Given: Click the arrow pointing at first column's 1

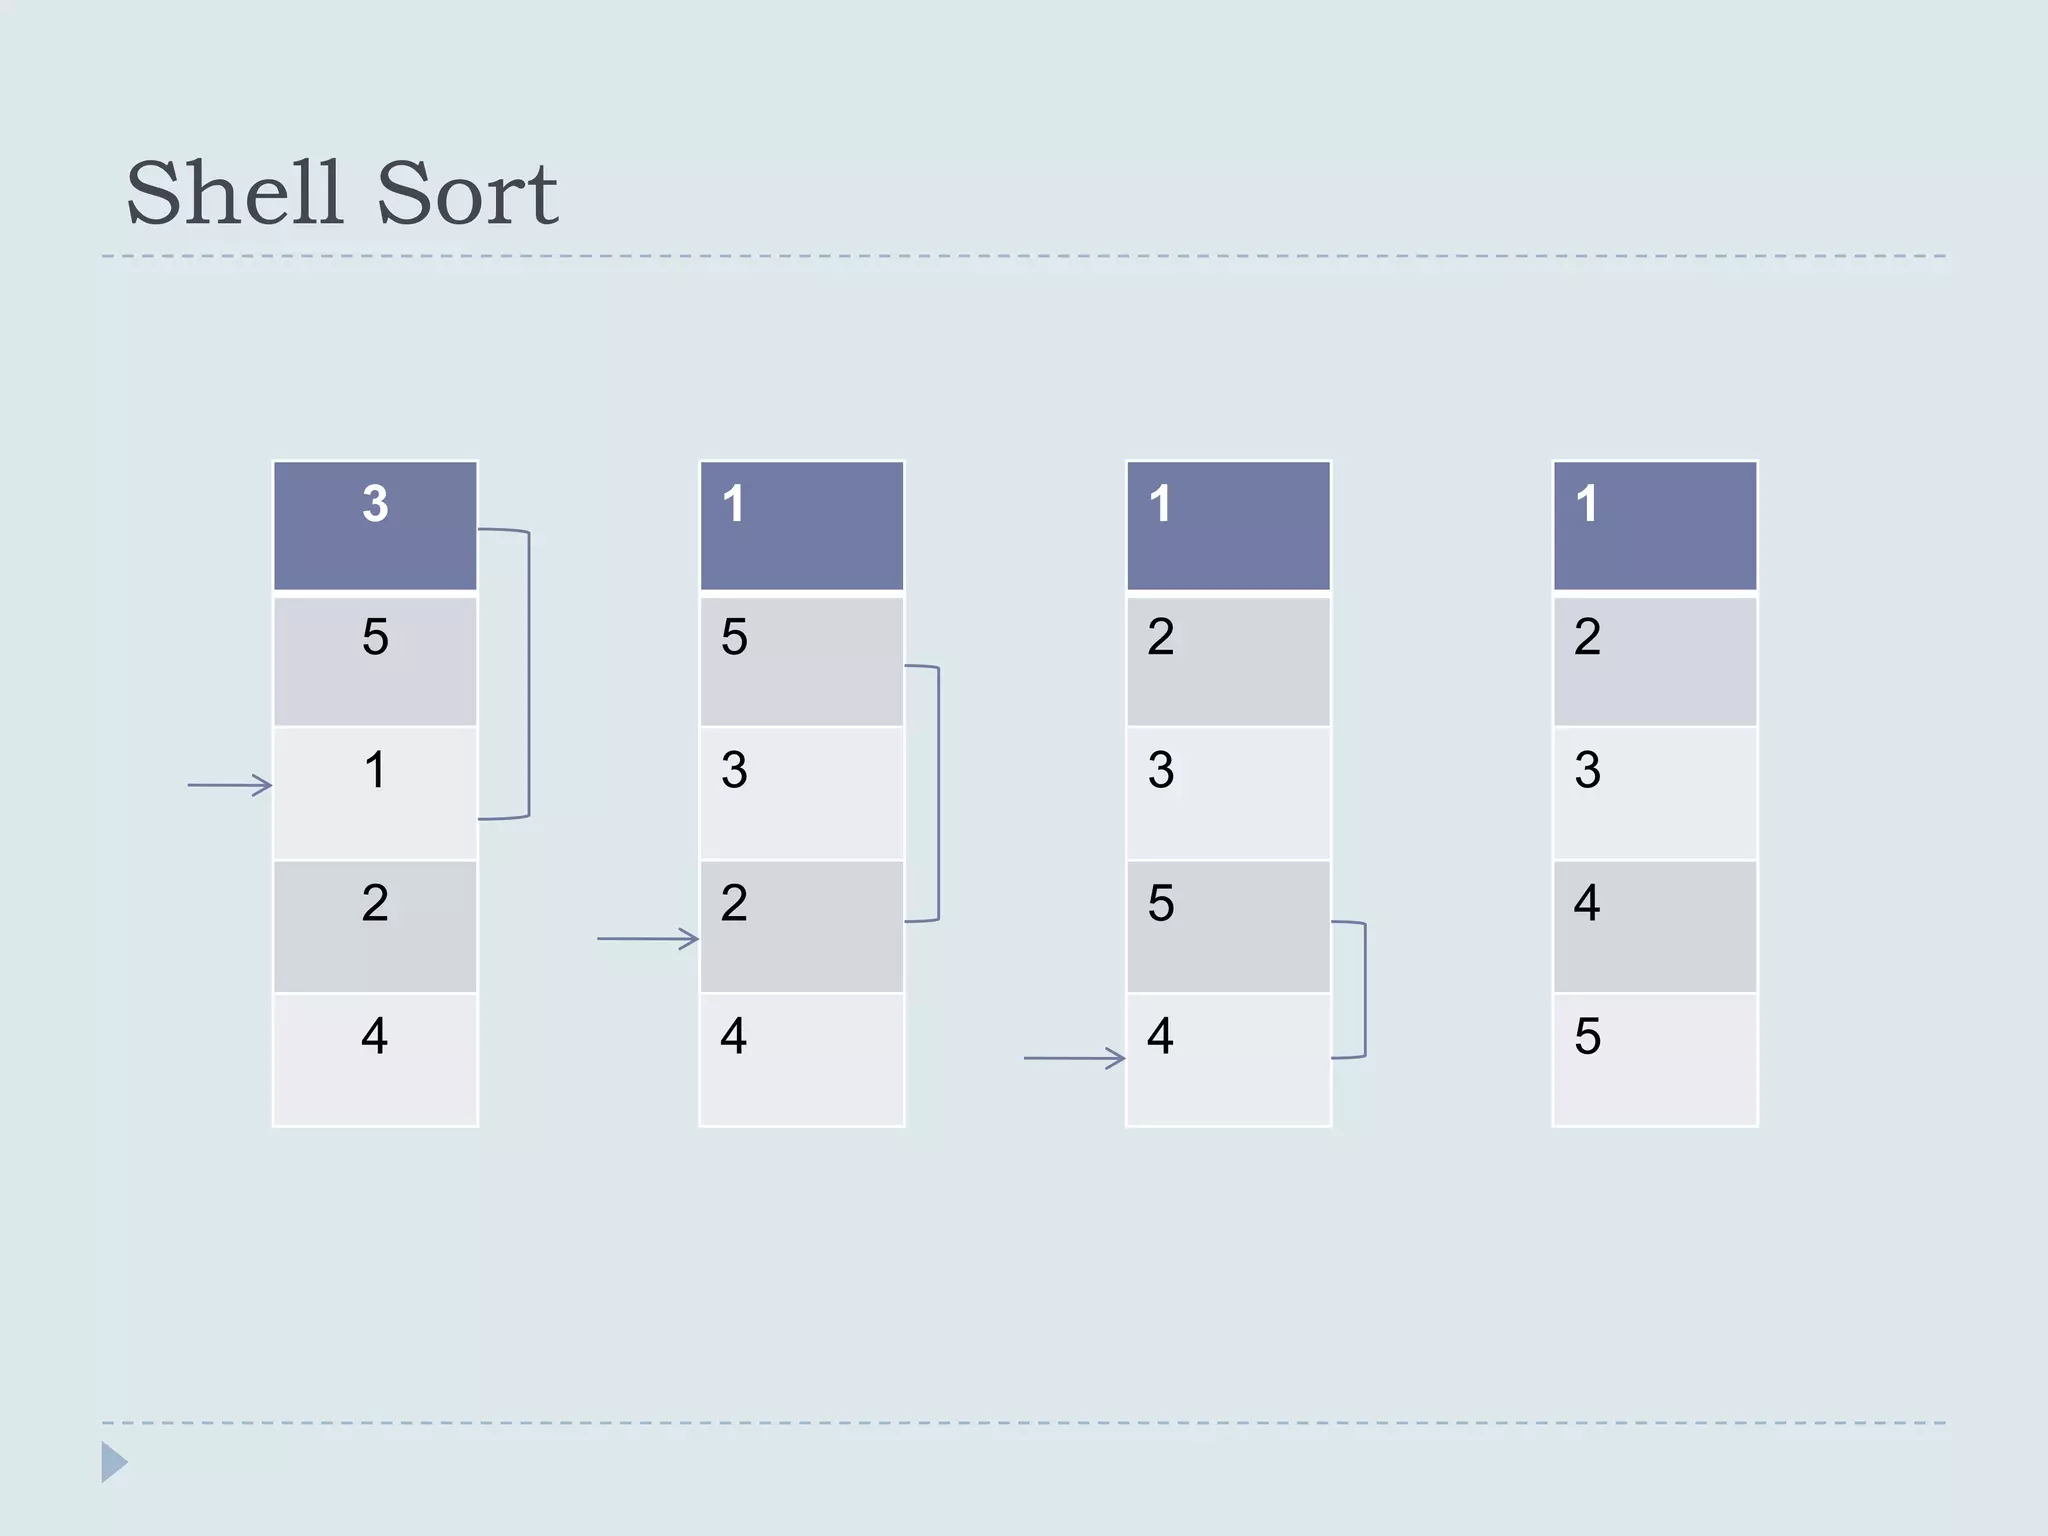Looking at the screenshot, I should coord(230,785).
